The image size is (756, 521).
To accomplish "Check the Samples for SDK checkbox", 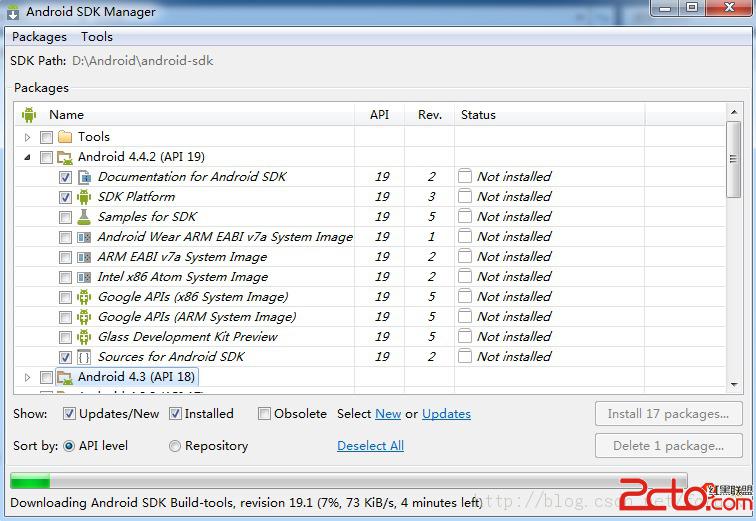I will coord(65,217).
